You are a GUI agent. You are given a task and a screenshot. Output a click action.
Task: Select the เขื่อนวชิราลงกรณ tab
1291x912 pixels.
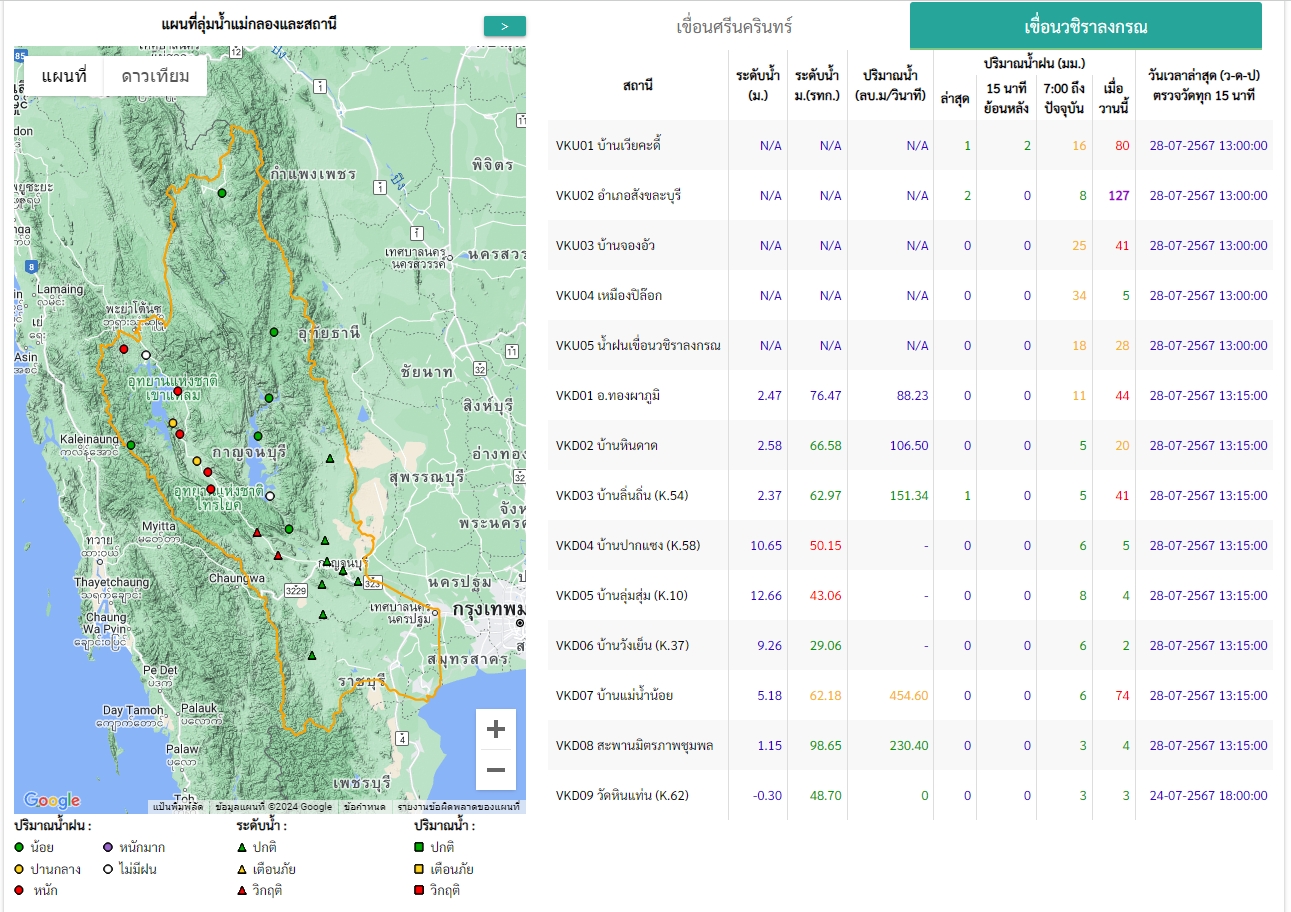(1085, 27)
